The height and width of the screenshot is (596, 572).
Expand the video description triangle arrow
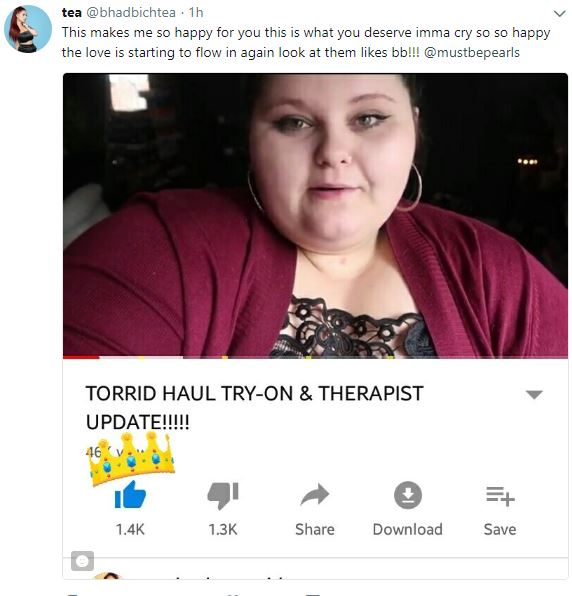[x=534, y=395]
